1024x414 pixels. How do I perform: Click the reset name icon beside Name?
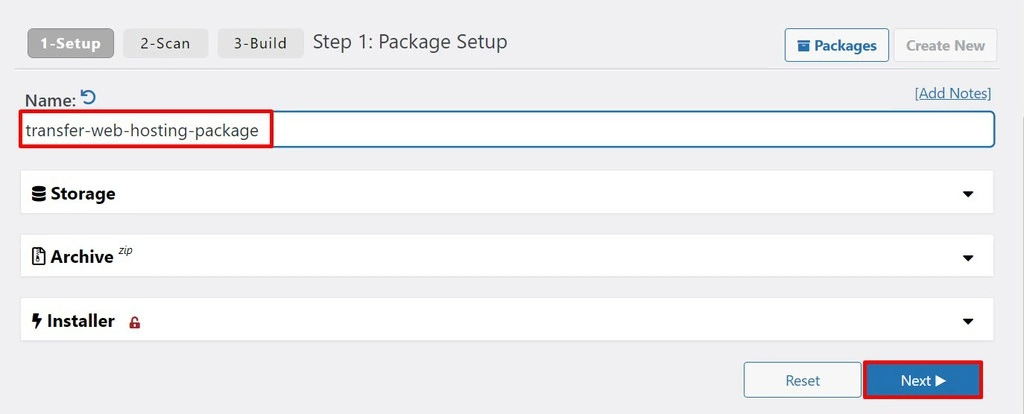[89, 98]
